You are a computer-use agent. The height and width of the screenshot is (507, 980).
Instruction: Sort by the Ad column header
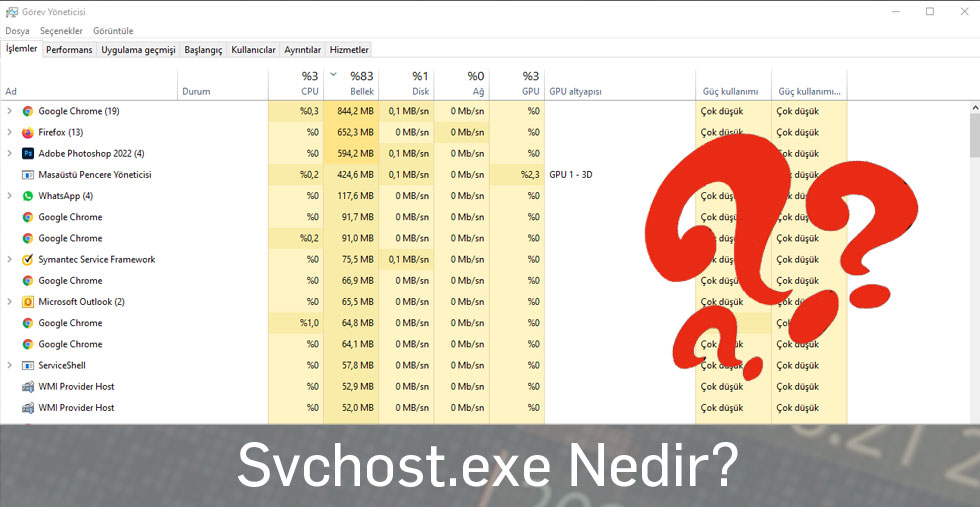pos(89,84)
